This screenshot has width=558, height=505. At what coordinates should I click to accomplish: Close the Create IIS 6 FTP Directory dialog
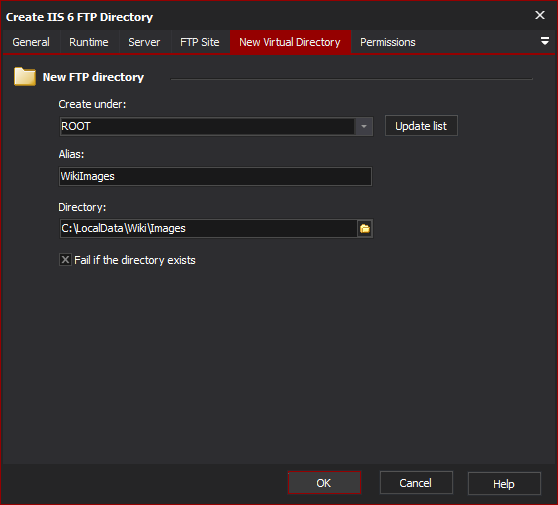click(x=540, y=15)
